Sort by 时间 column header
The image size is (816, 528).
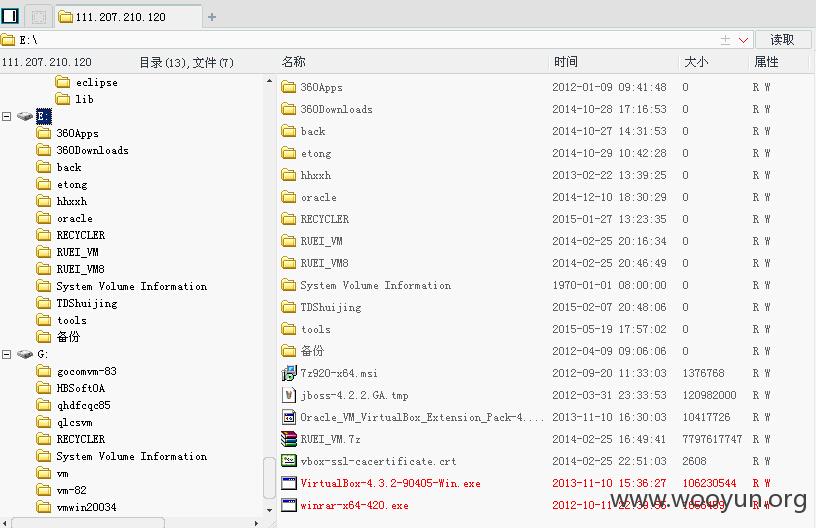click(x=566, y=62)
